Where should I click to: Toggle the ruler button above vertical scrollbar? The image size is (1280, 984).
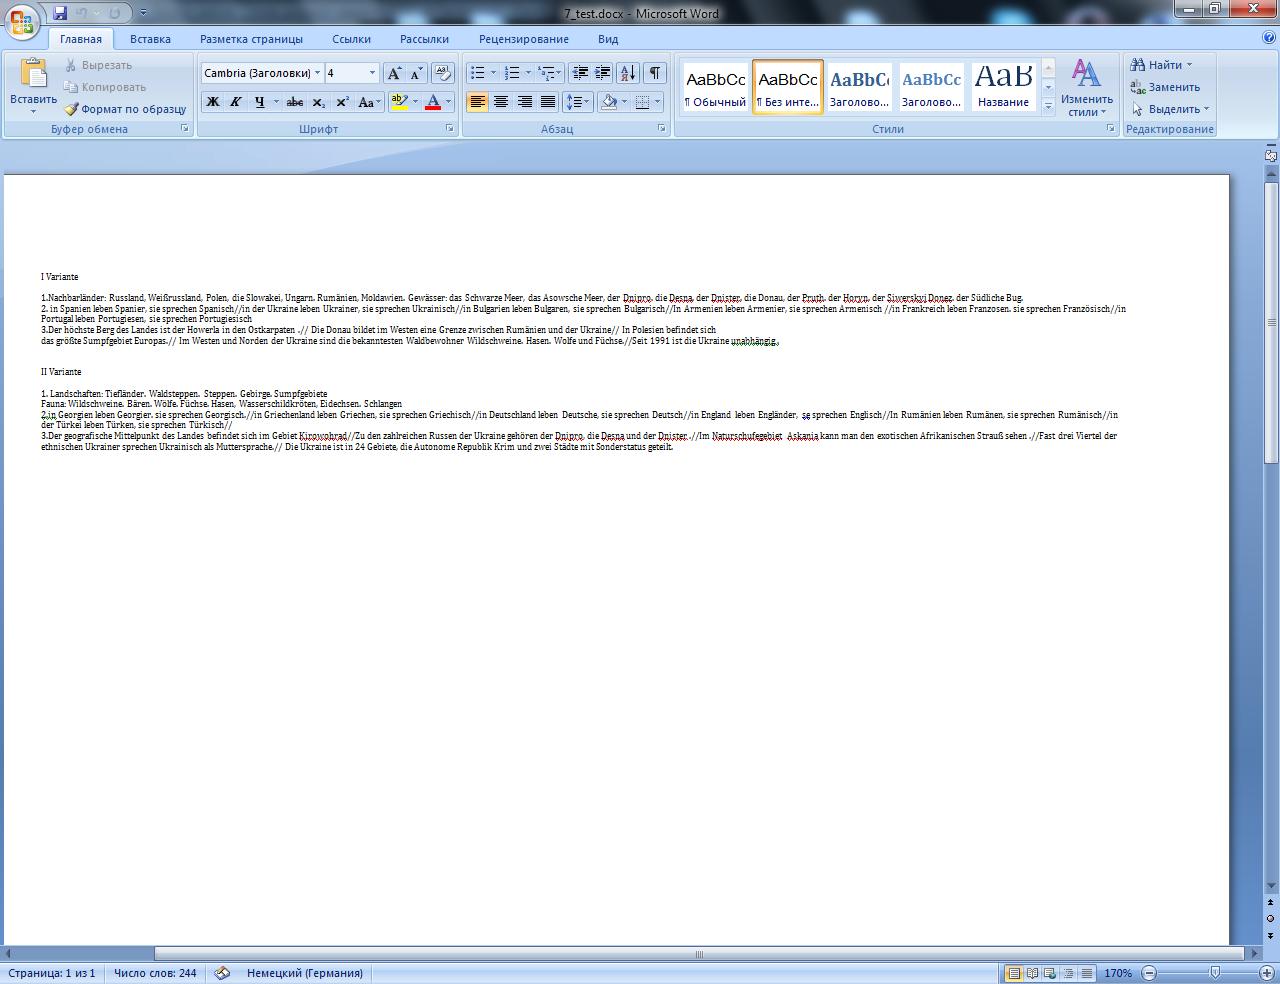[1271, 156]
